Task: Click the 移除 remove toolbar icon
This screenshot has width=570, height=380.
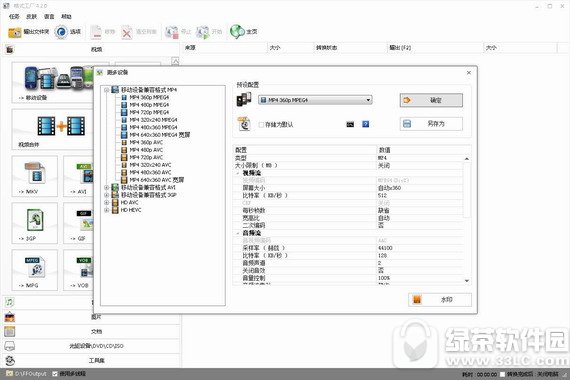Action: 96,32
